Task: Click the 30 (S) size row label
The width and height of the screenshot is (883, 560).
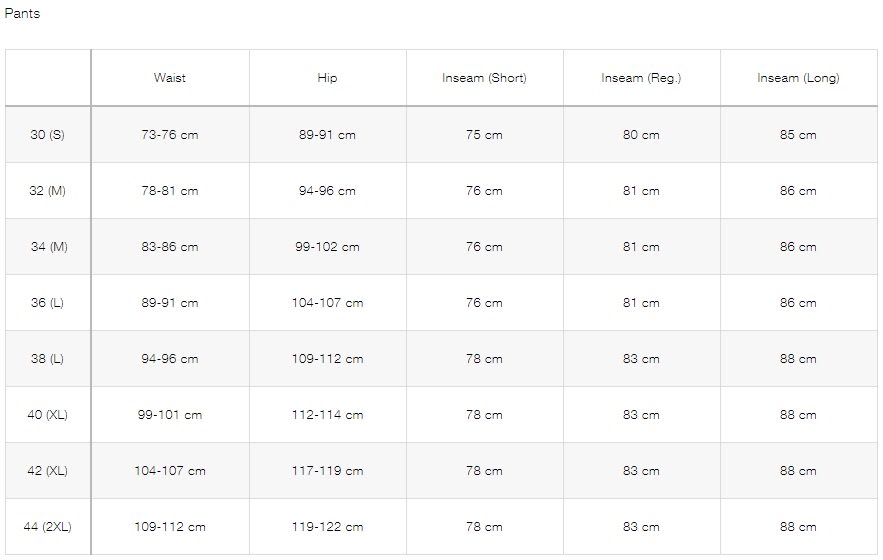Action: click(x=47, y=135)
